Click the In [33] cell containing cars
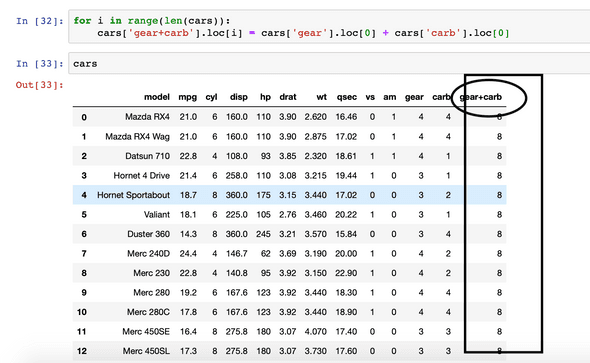 click(329, 63)
